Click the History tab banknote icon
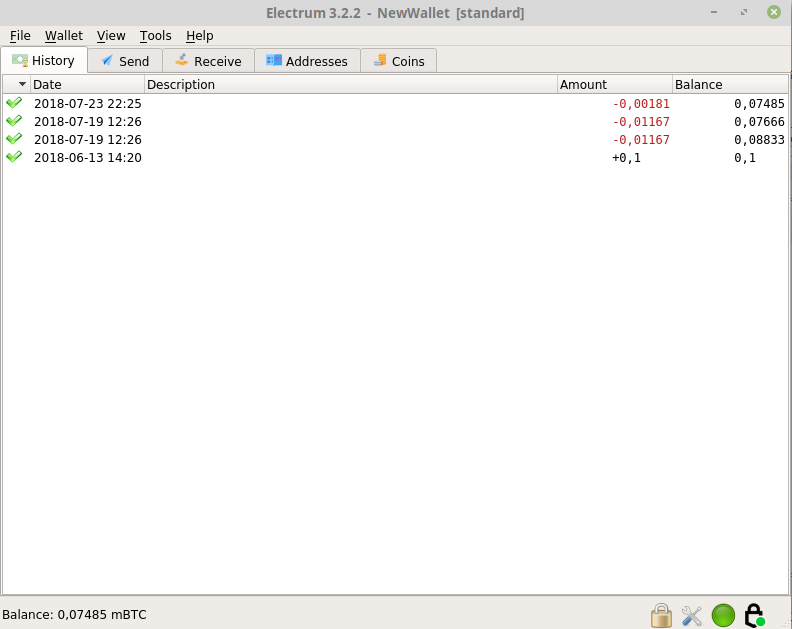This screenshot has height=629, width=792. point(20,61)
